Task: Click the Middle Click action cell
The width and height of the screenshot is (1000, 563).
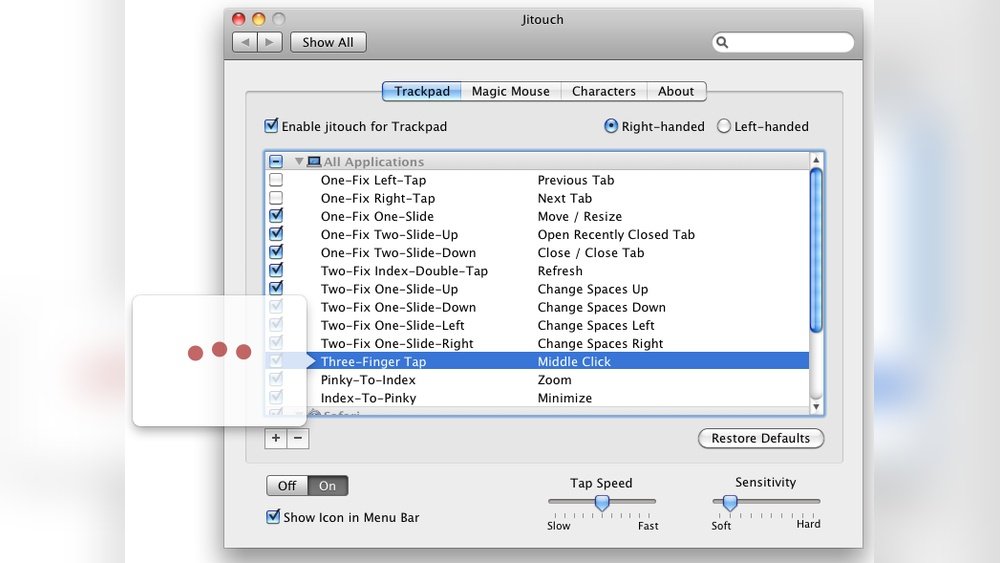Action: (574, 362)
